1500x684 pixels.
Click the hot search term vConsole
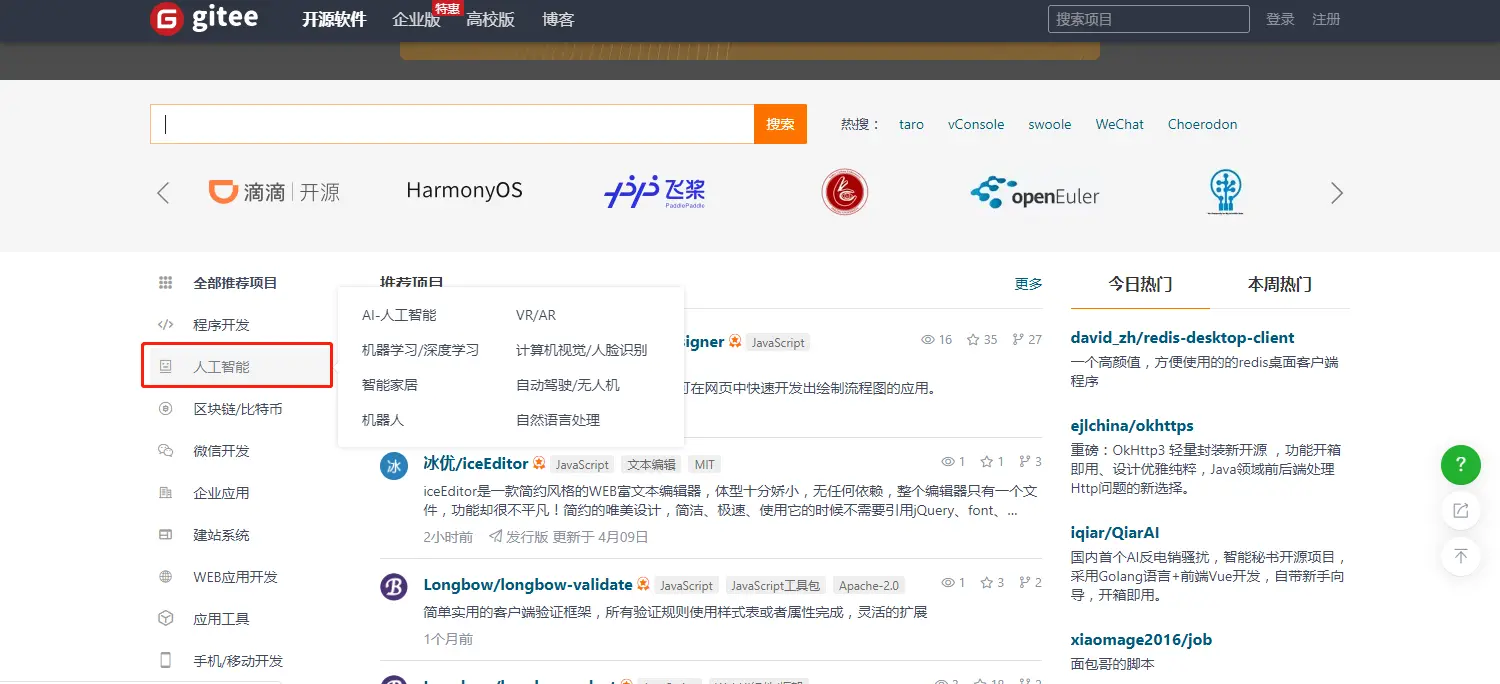pos(976,124)
